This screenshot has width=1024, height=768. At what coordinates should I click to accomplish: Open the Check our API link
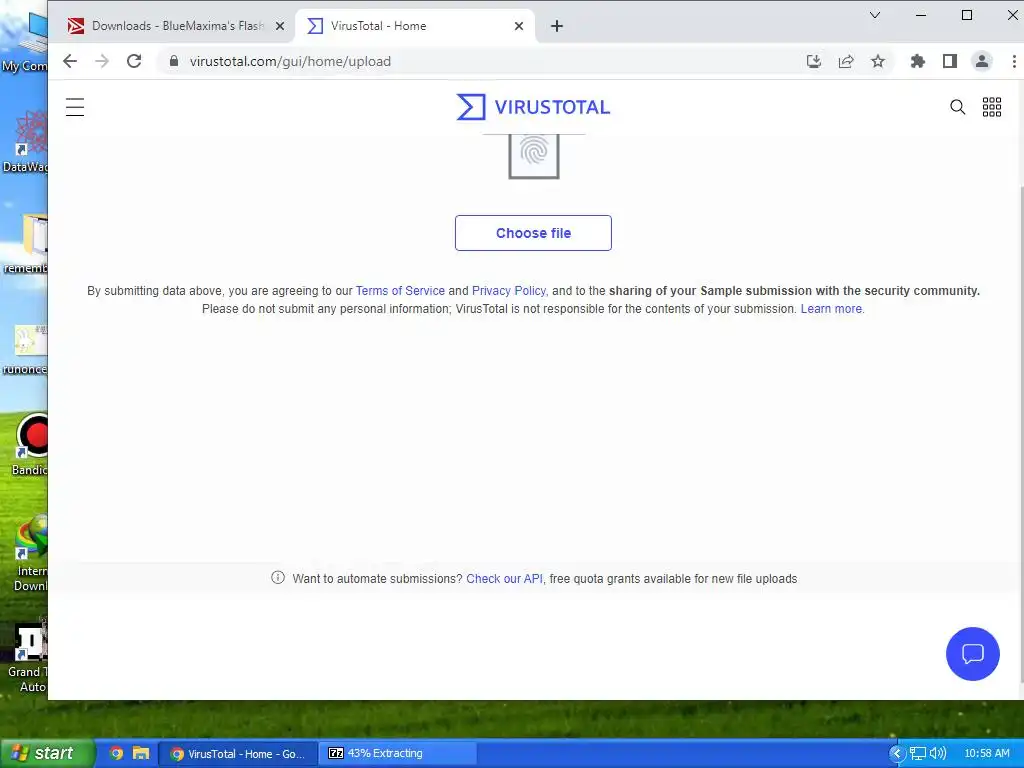click(504, 579)
